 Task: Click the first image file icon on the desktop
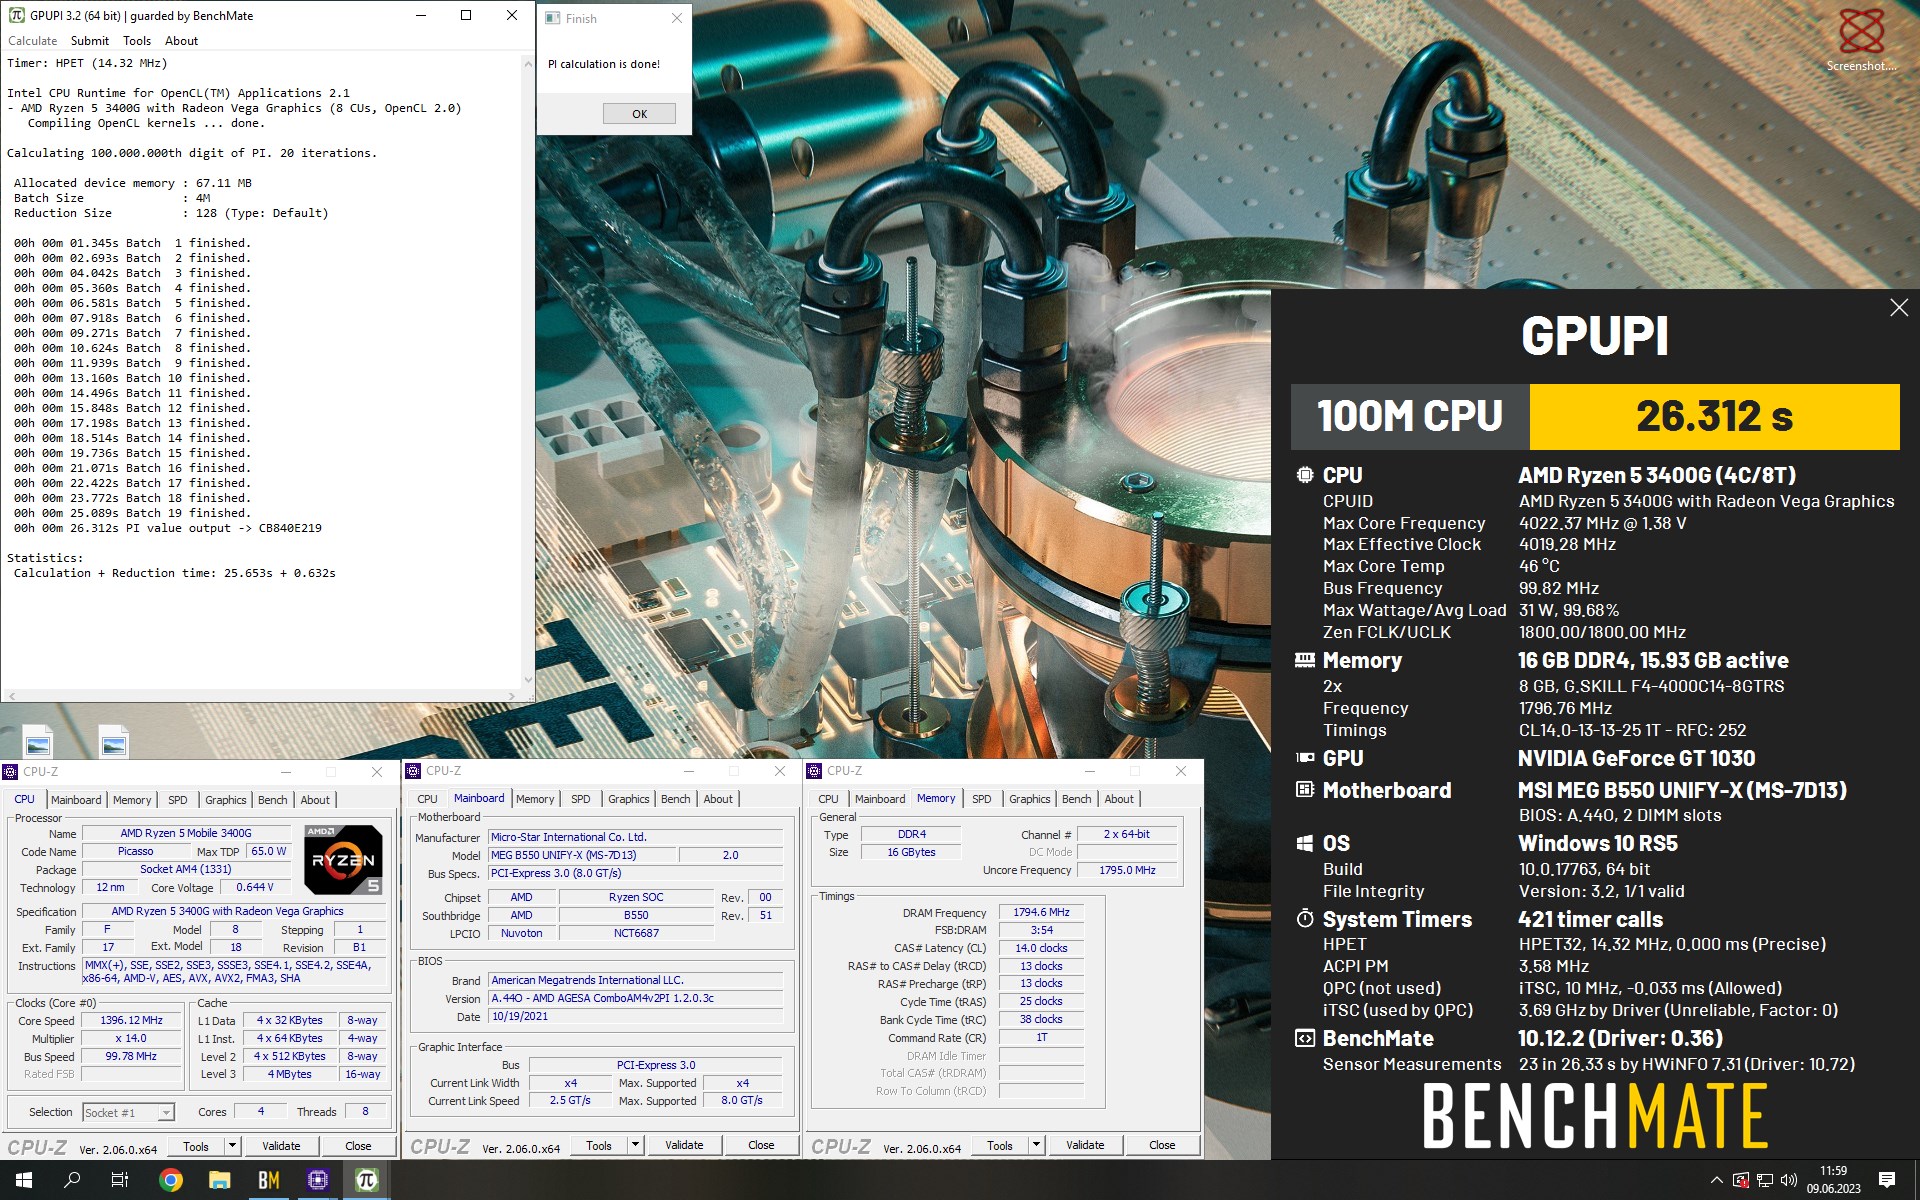tap(37, 741)
